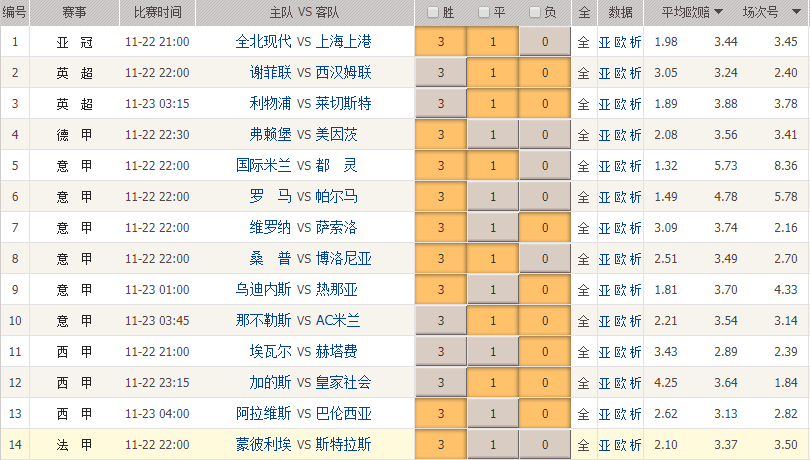Click odds value 8.36 in row 5
Screen dimensions: 810x460
click(786, 166)
